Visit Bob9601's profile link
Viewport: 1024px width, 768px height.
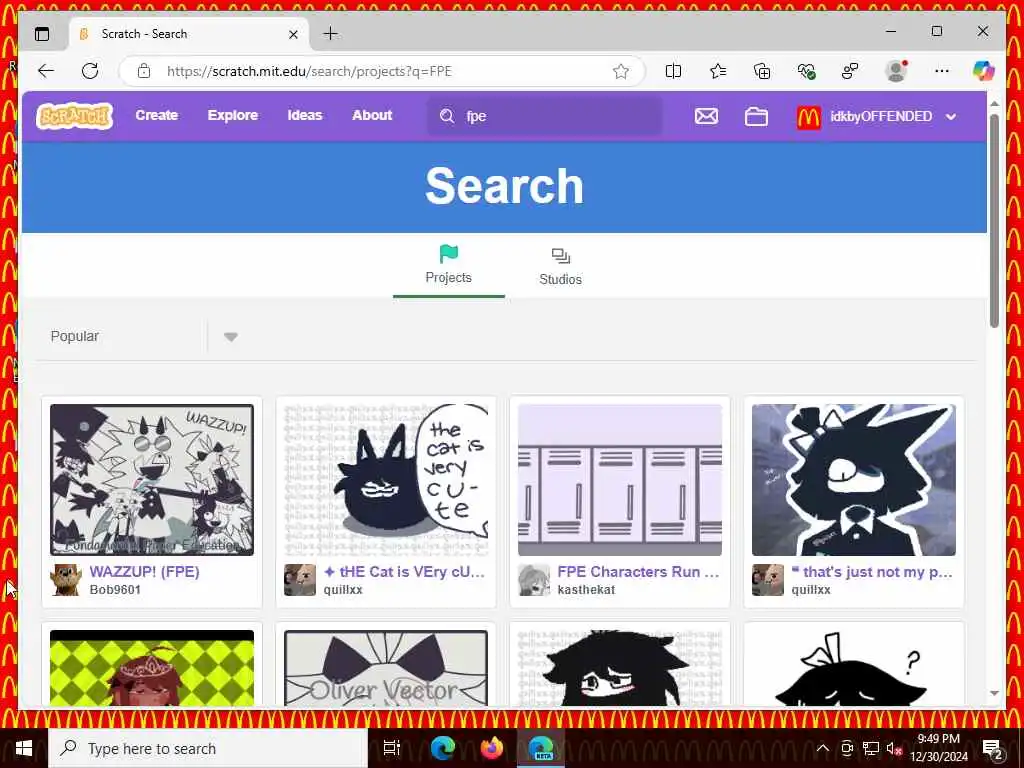coord(115,589)
